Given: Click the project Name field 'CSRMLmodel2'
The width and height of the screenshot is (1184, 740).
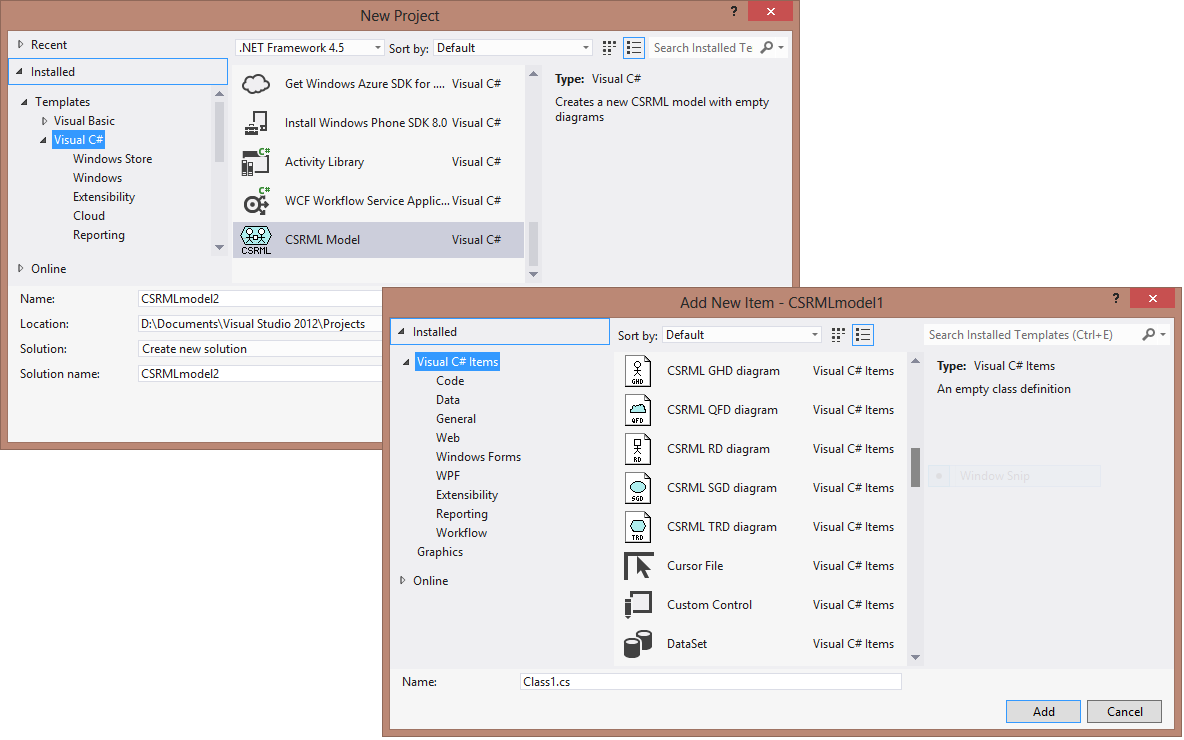Looking at the screenshot, I should tap(261, 299).
